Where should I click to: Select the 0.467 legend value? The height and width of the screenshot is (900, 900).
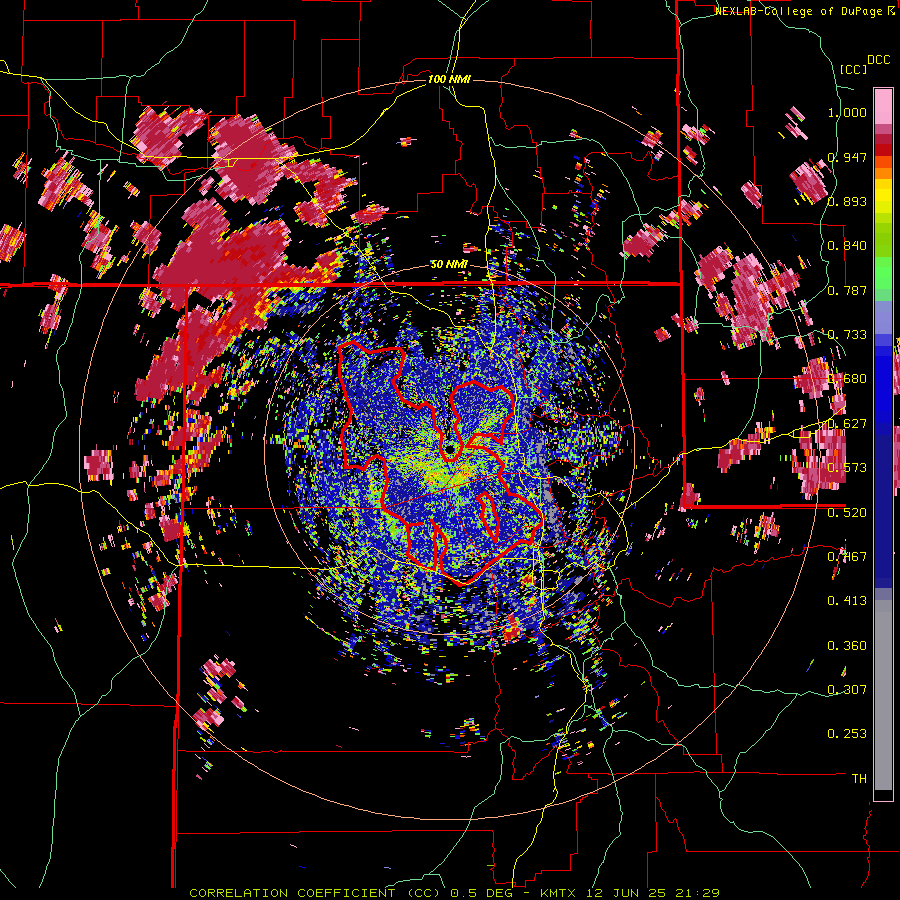(x=847, y=557)
